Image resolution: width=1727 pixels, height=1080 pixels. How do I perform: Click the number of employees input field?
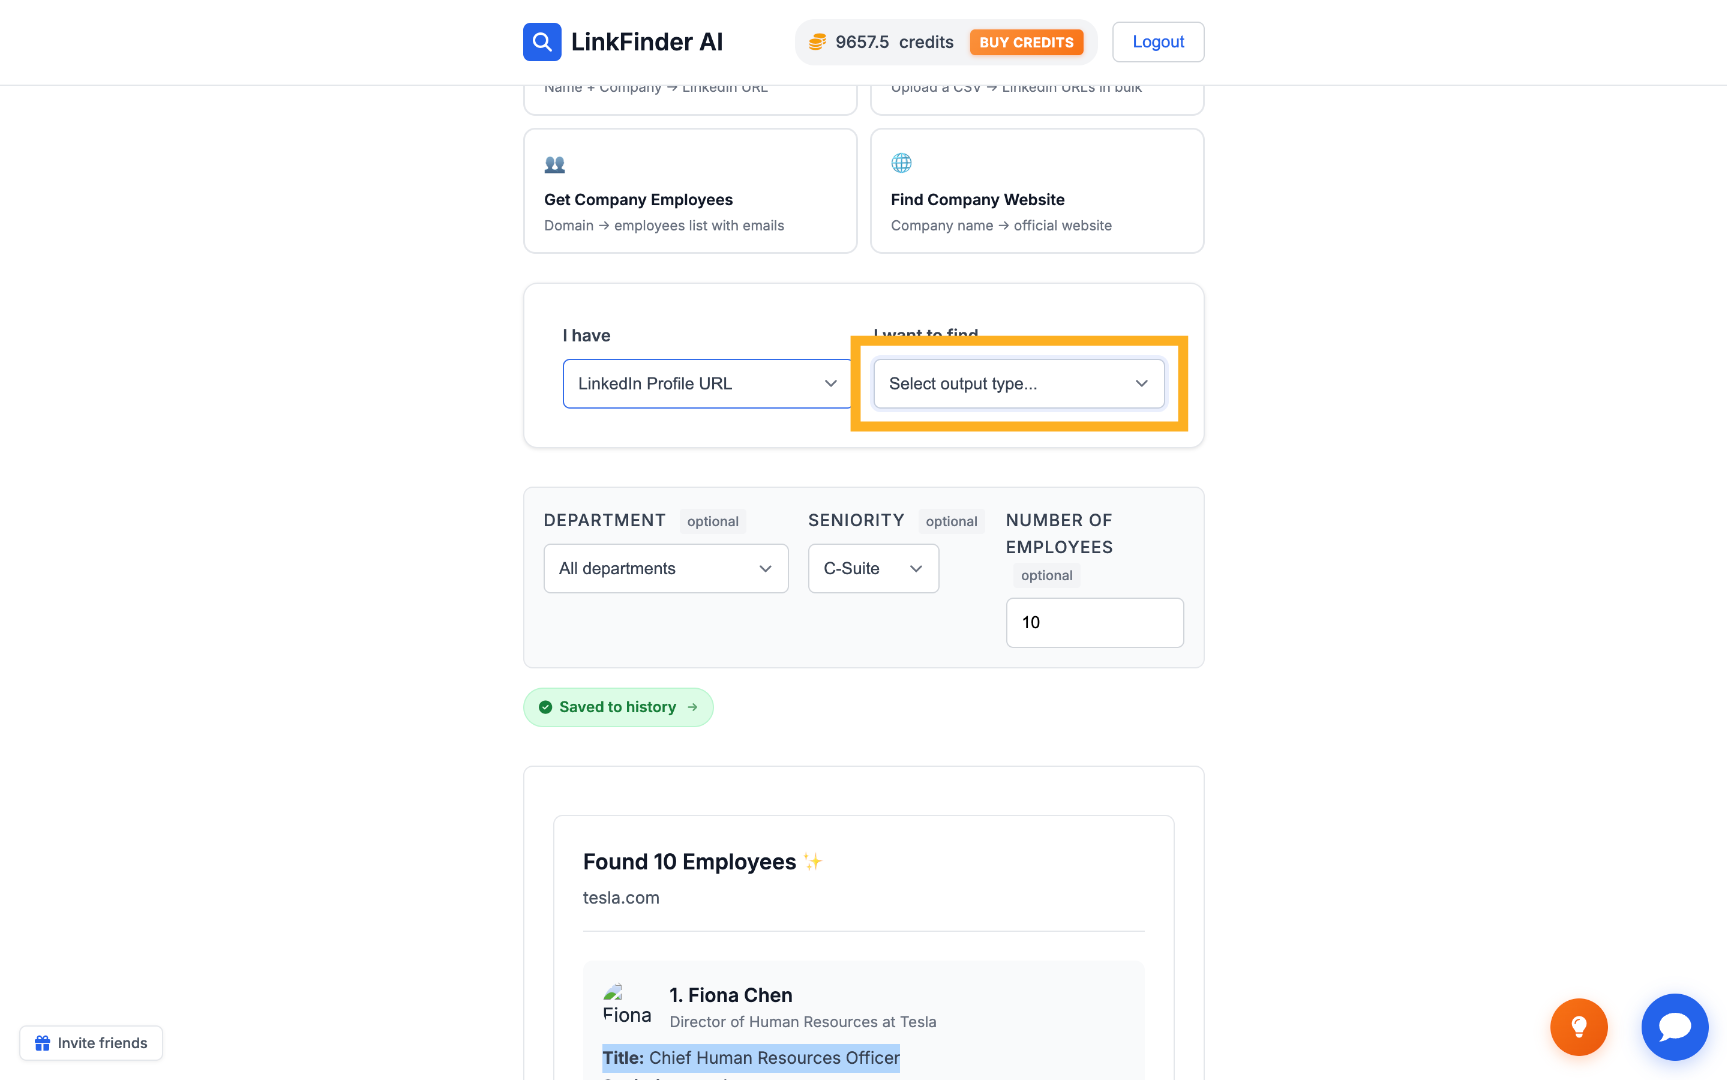[1095, 622]
